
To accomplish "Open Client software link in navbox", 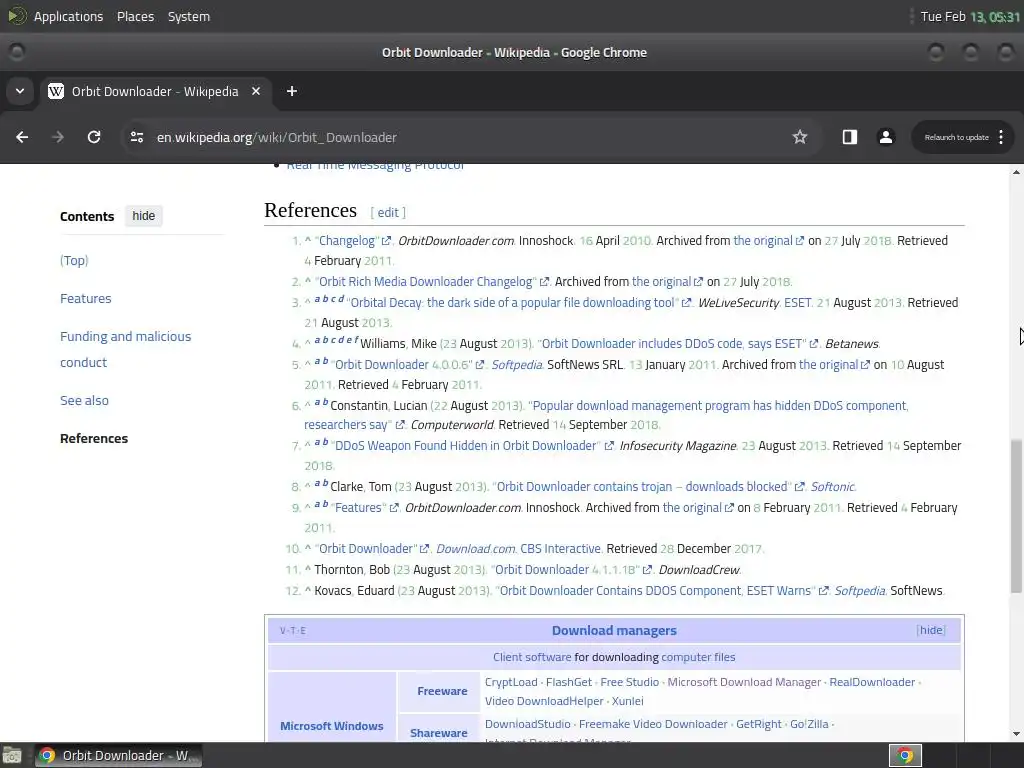I will 532,658.
